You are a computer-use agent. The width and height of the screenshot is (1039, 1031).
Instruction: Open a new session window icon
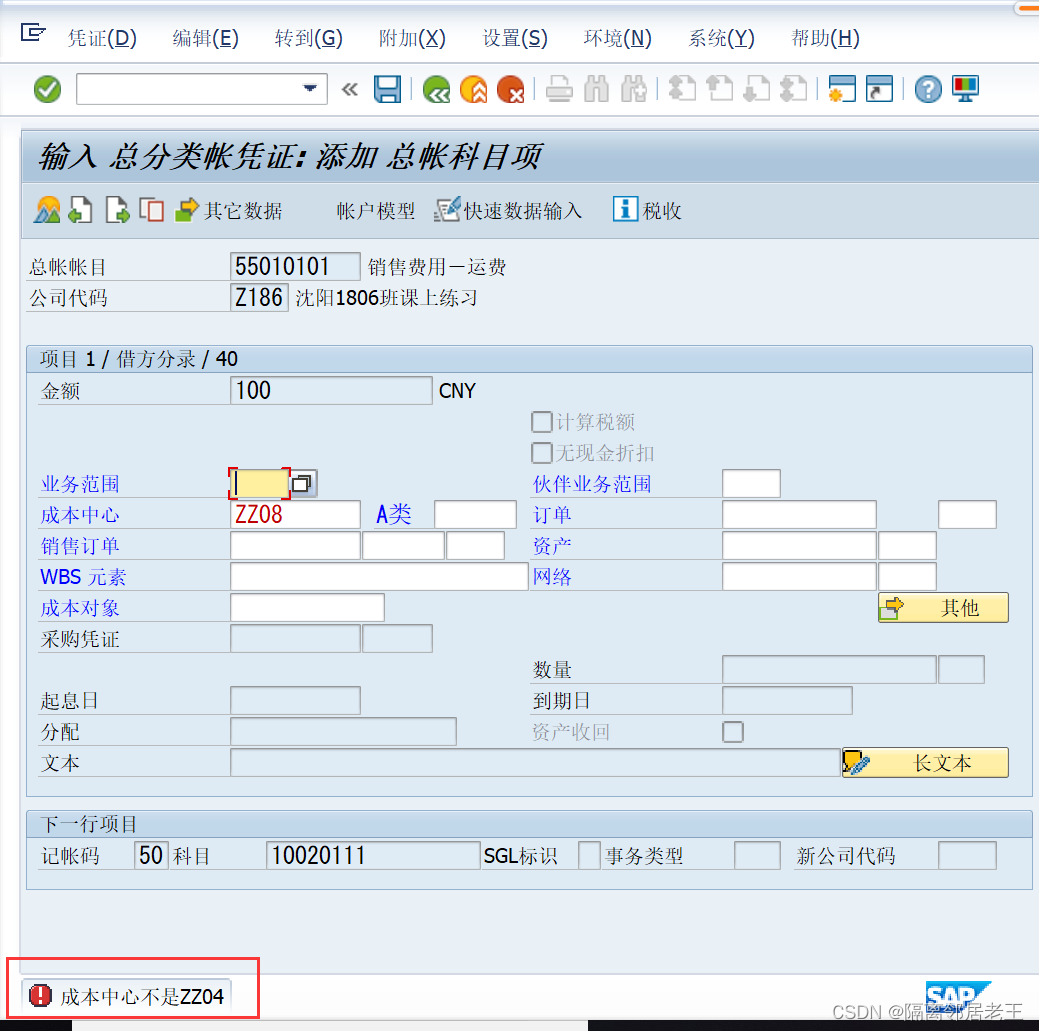pyautogui.click(x=841, y=89)
